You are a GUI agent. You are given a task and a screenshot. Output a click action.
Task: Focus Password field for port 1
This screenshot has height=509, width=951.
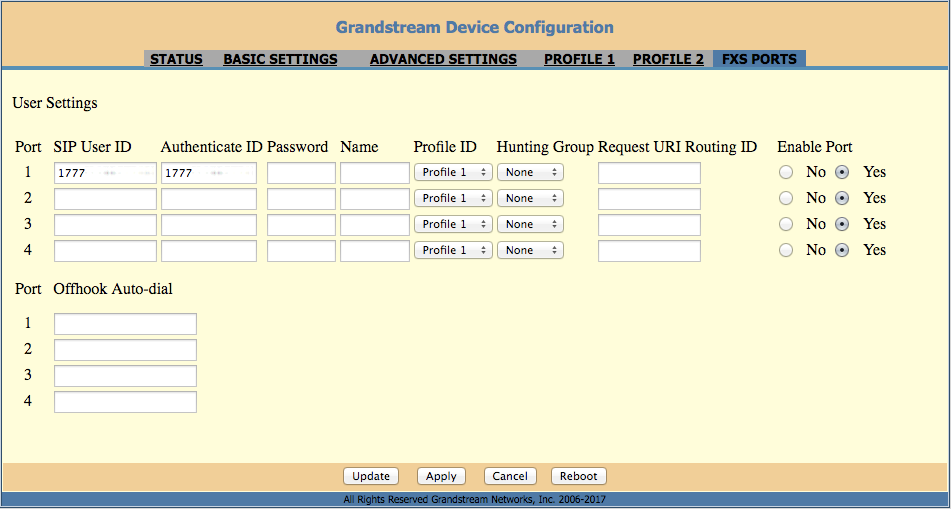[x=301, y=173]
